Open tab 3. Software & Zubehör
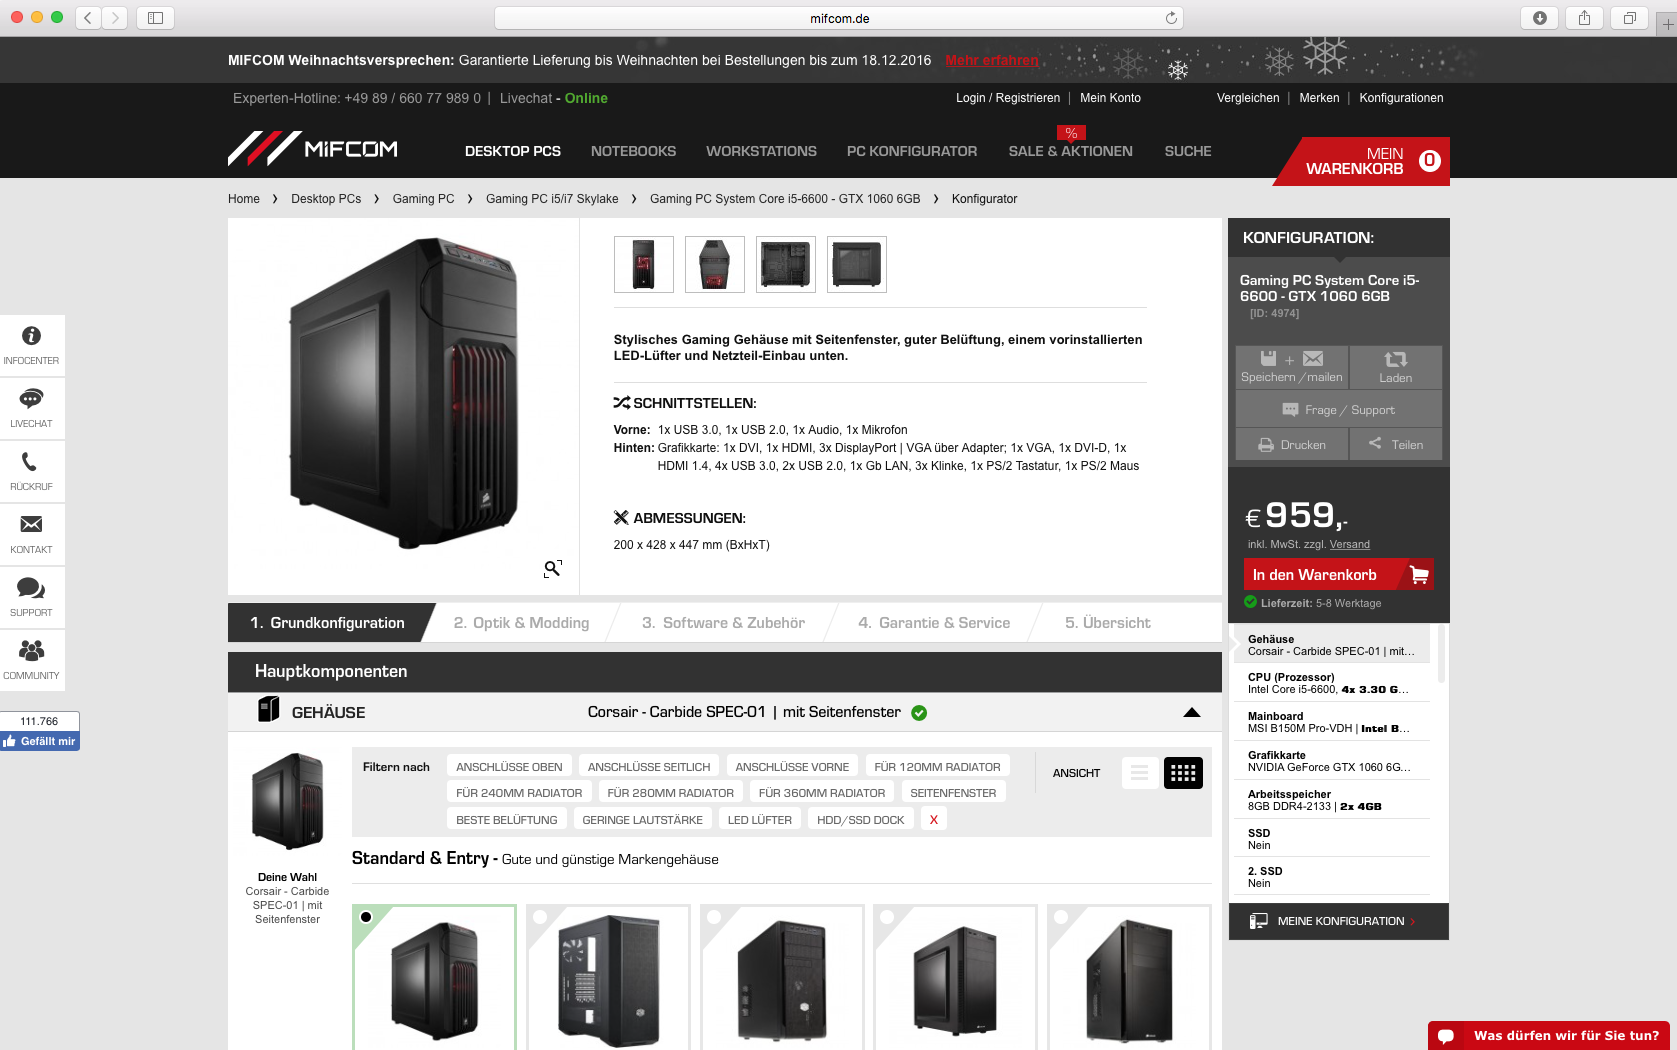The width and height of the screenshot is (1677, 1050). (723, 623)
